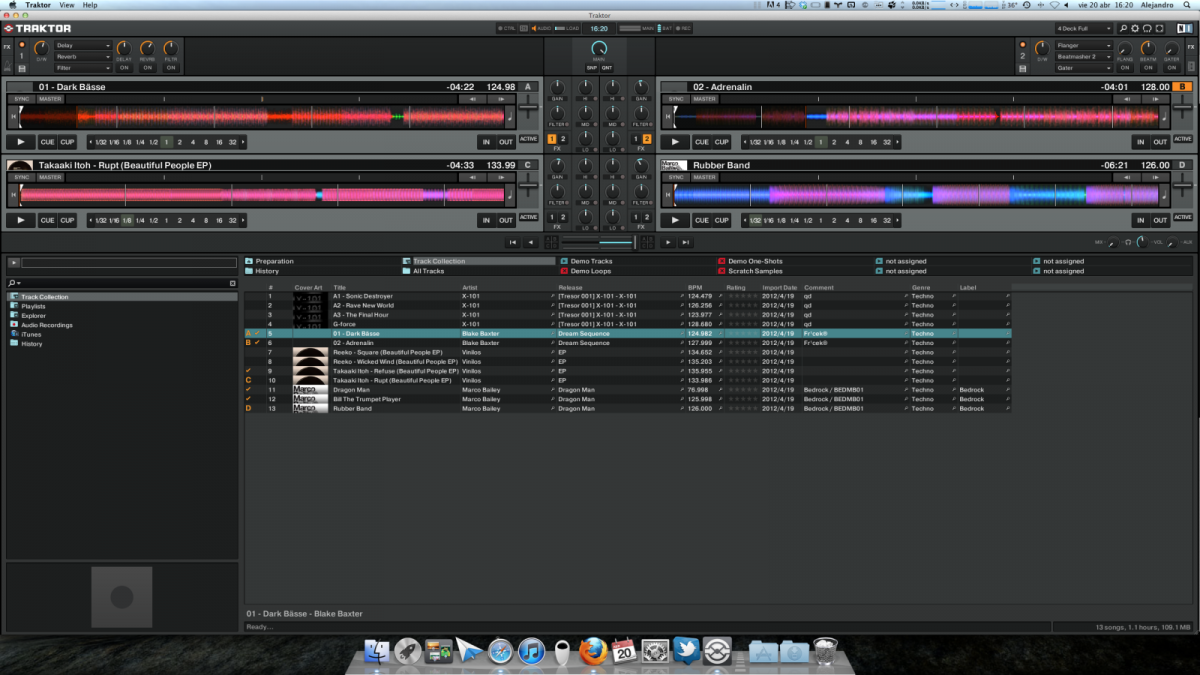1200x675 pixels.
Task: Open the Help menu
Action: pos(90,5)
